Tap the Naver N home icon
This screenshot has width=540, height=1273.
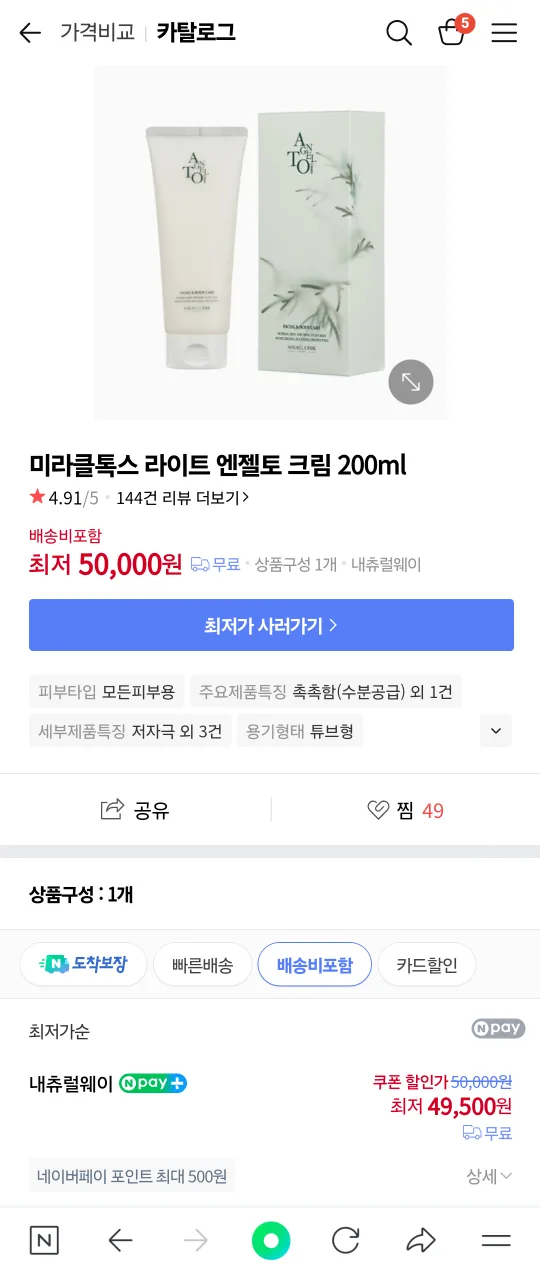[x=44, y=1241]
